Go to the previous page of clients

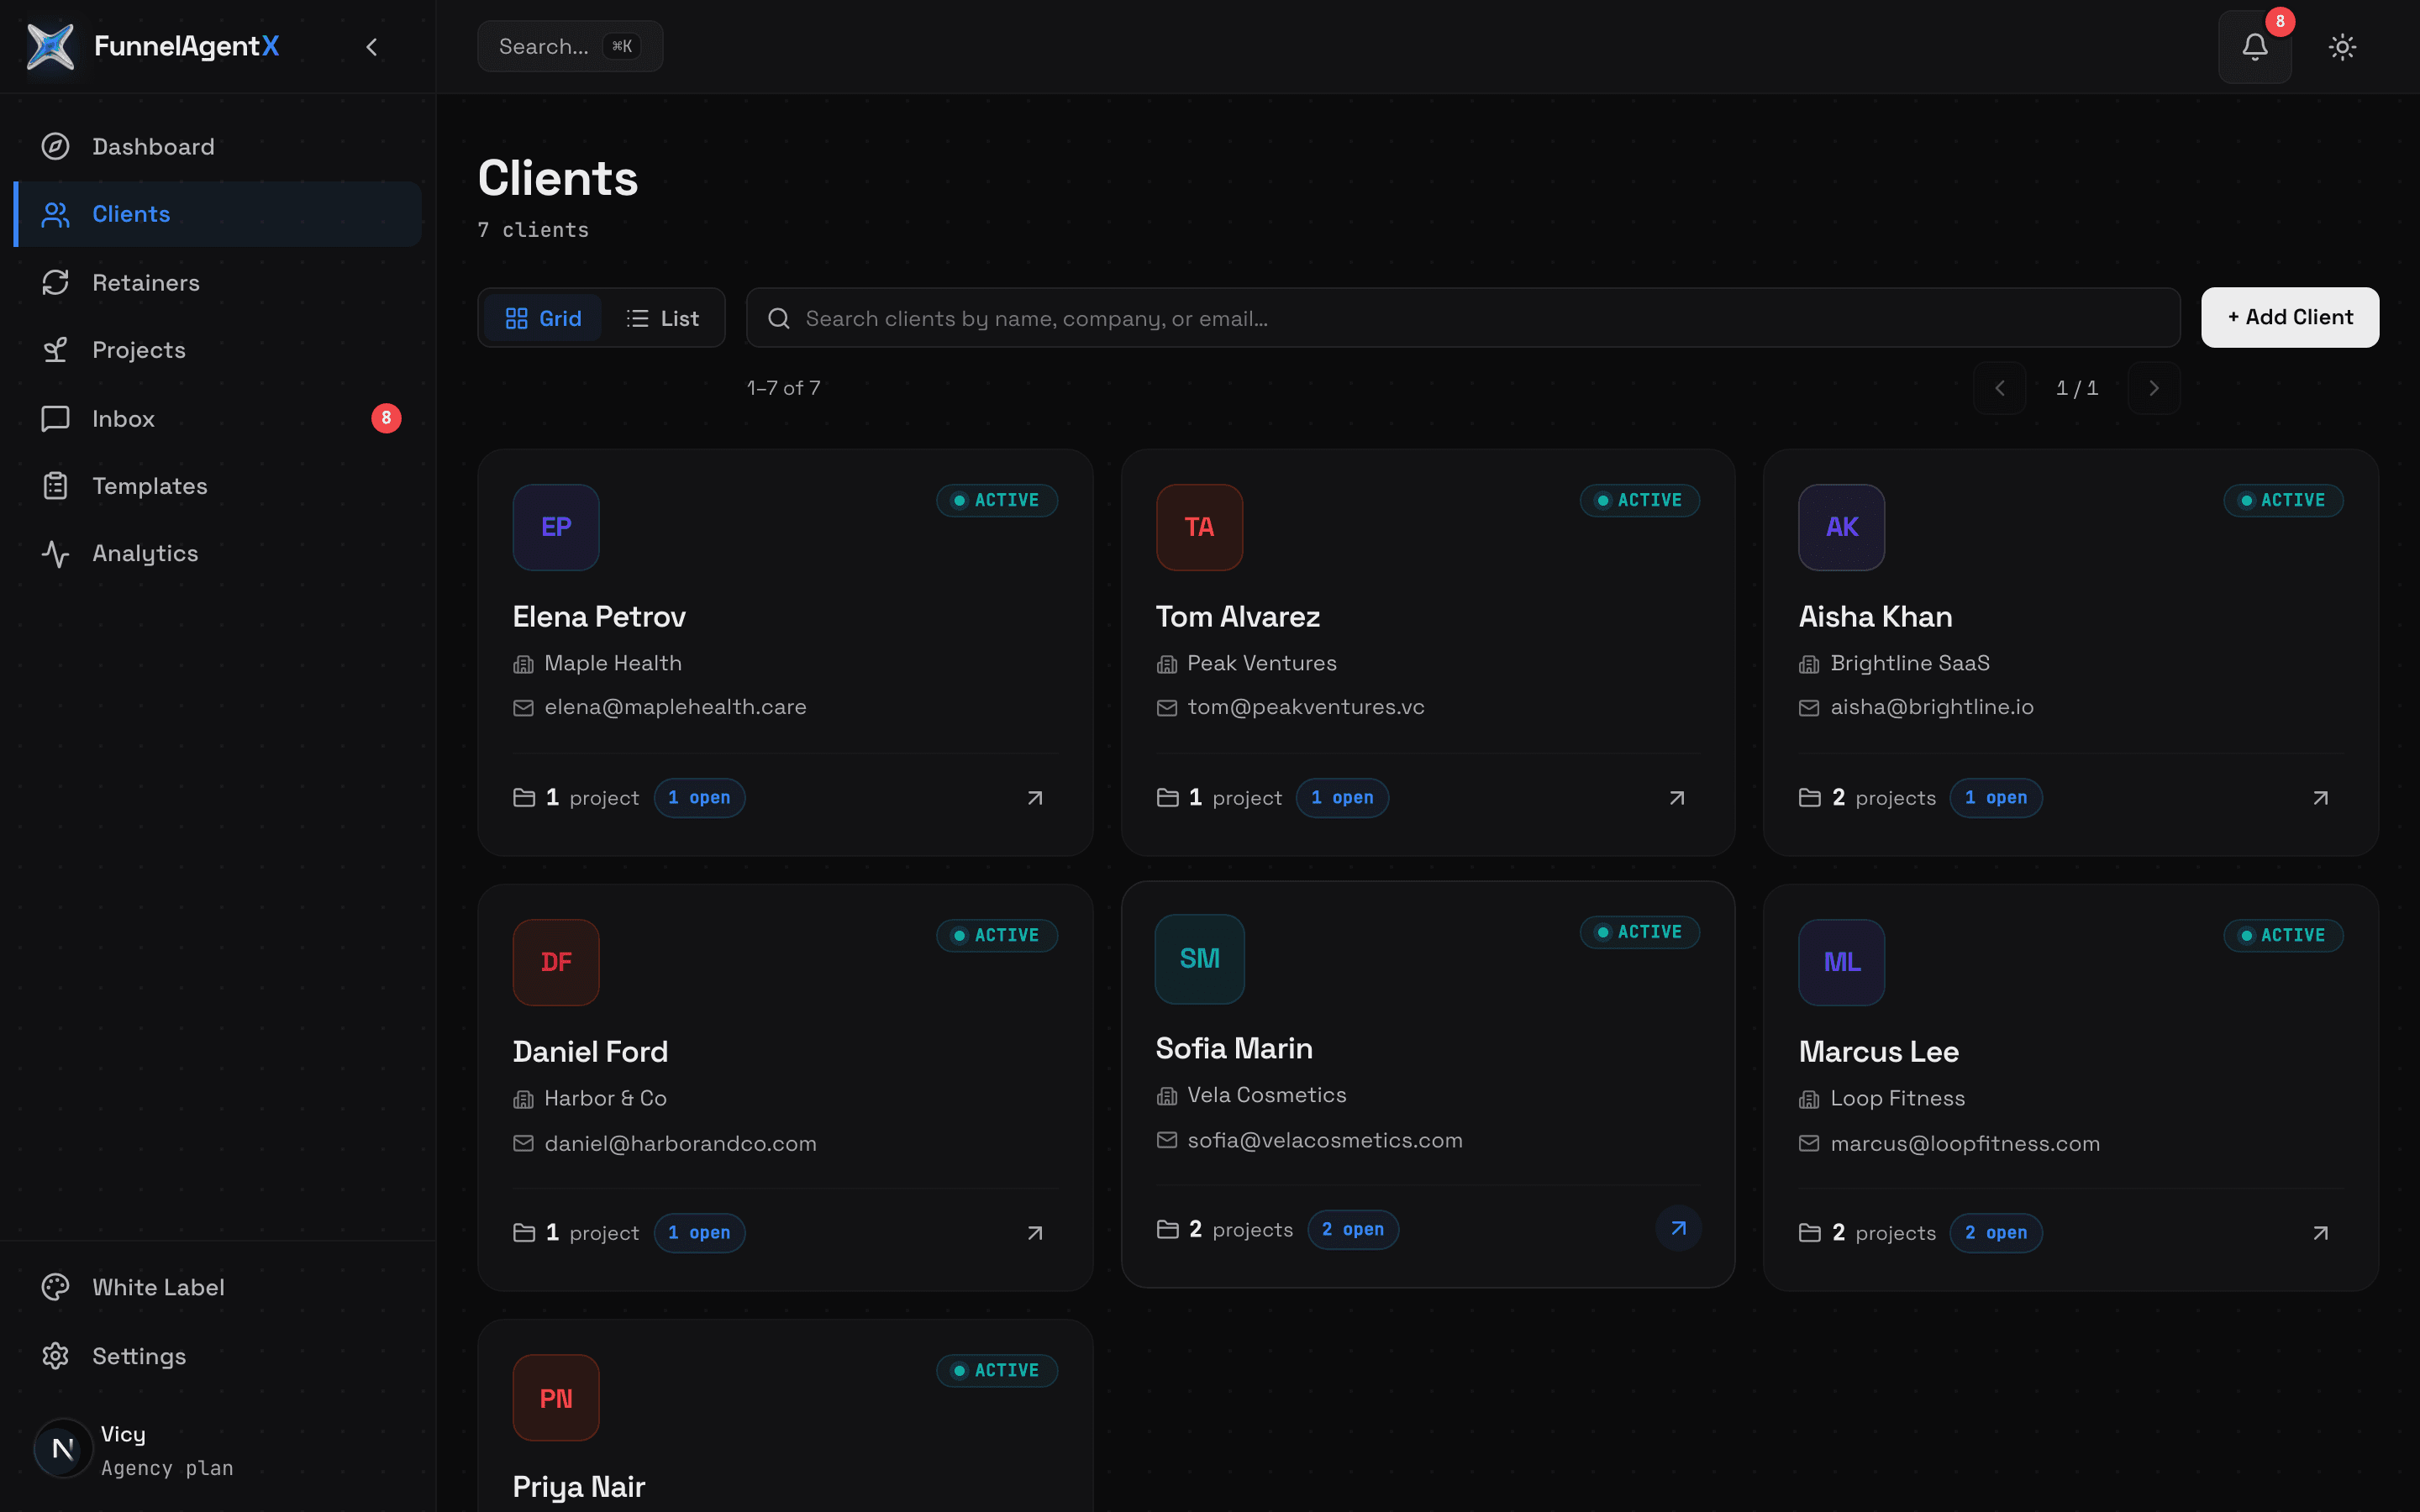coord(2000,388)
